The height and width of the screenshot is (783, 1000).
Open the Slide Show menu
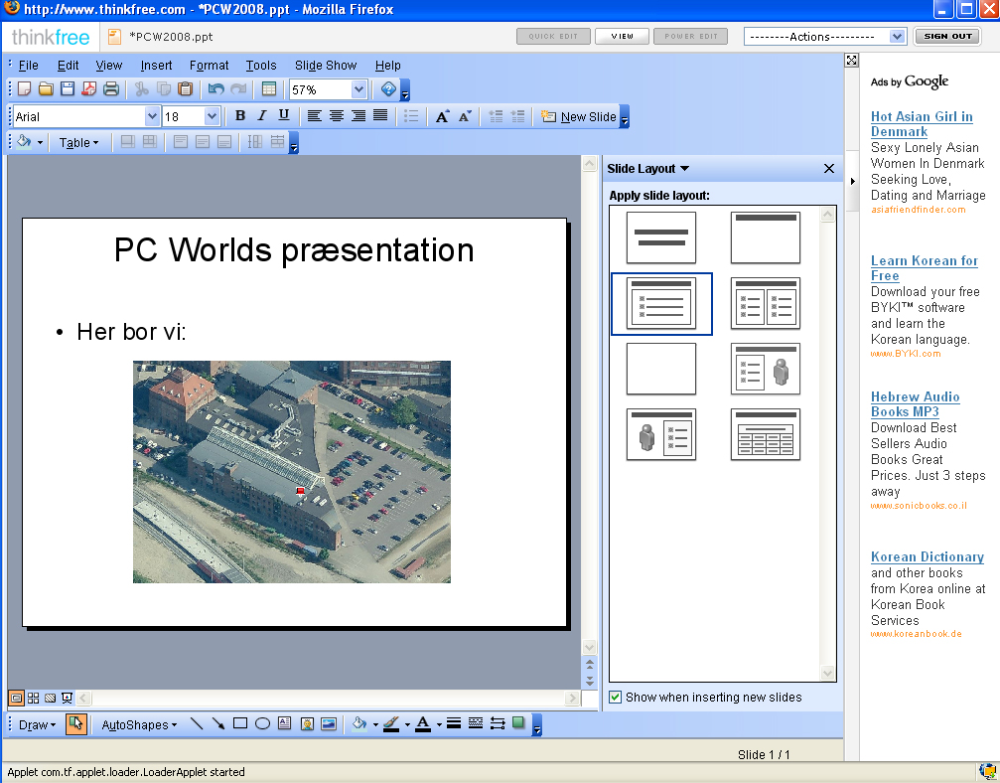point(325,65)
